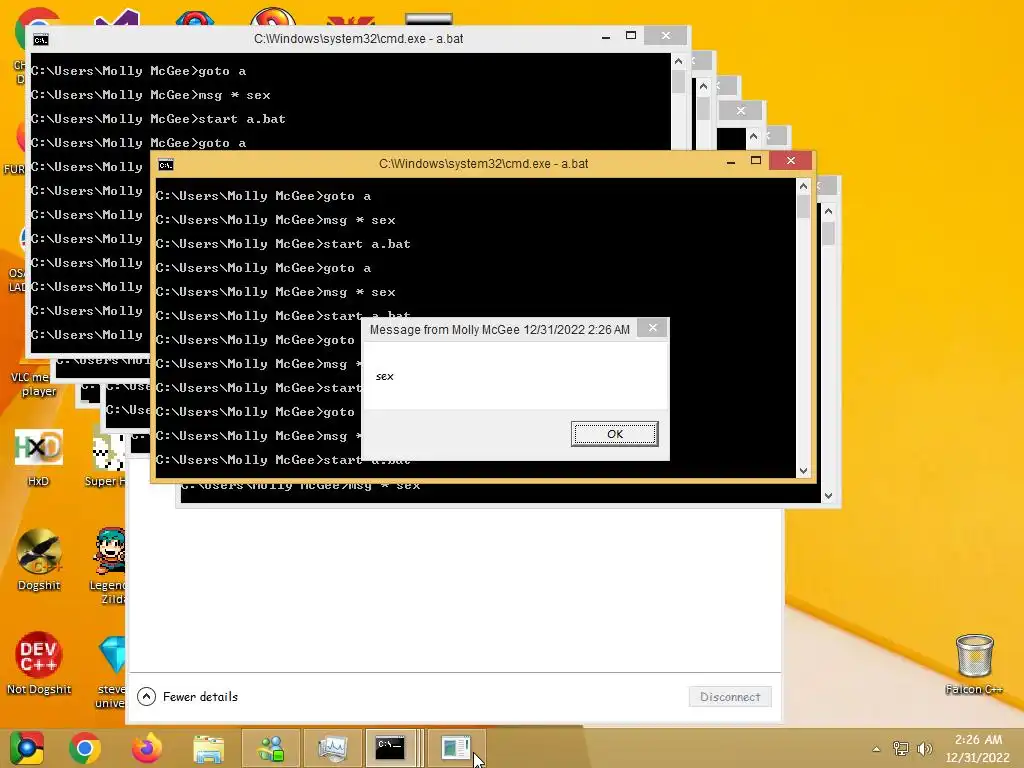Minimize the back-left cmd.exe window
The image size is (1024, 768).
[x=606, y=37]
